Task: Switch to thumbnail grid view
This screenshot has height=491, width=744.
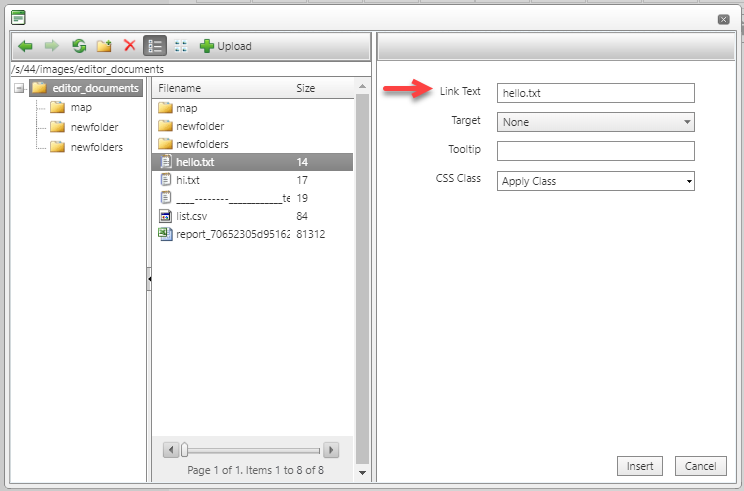Action: [x=180, y=46]
